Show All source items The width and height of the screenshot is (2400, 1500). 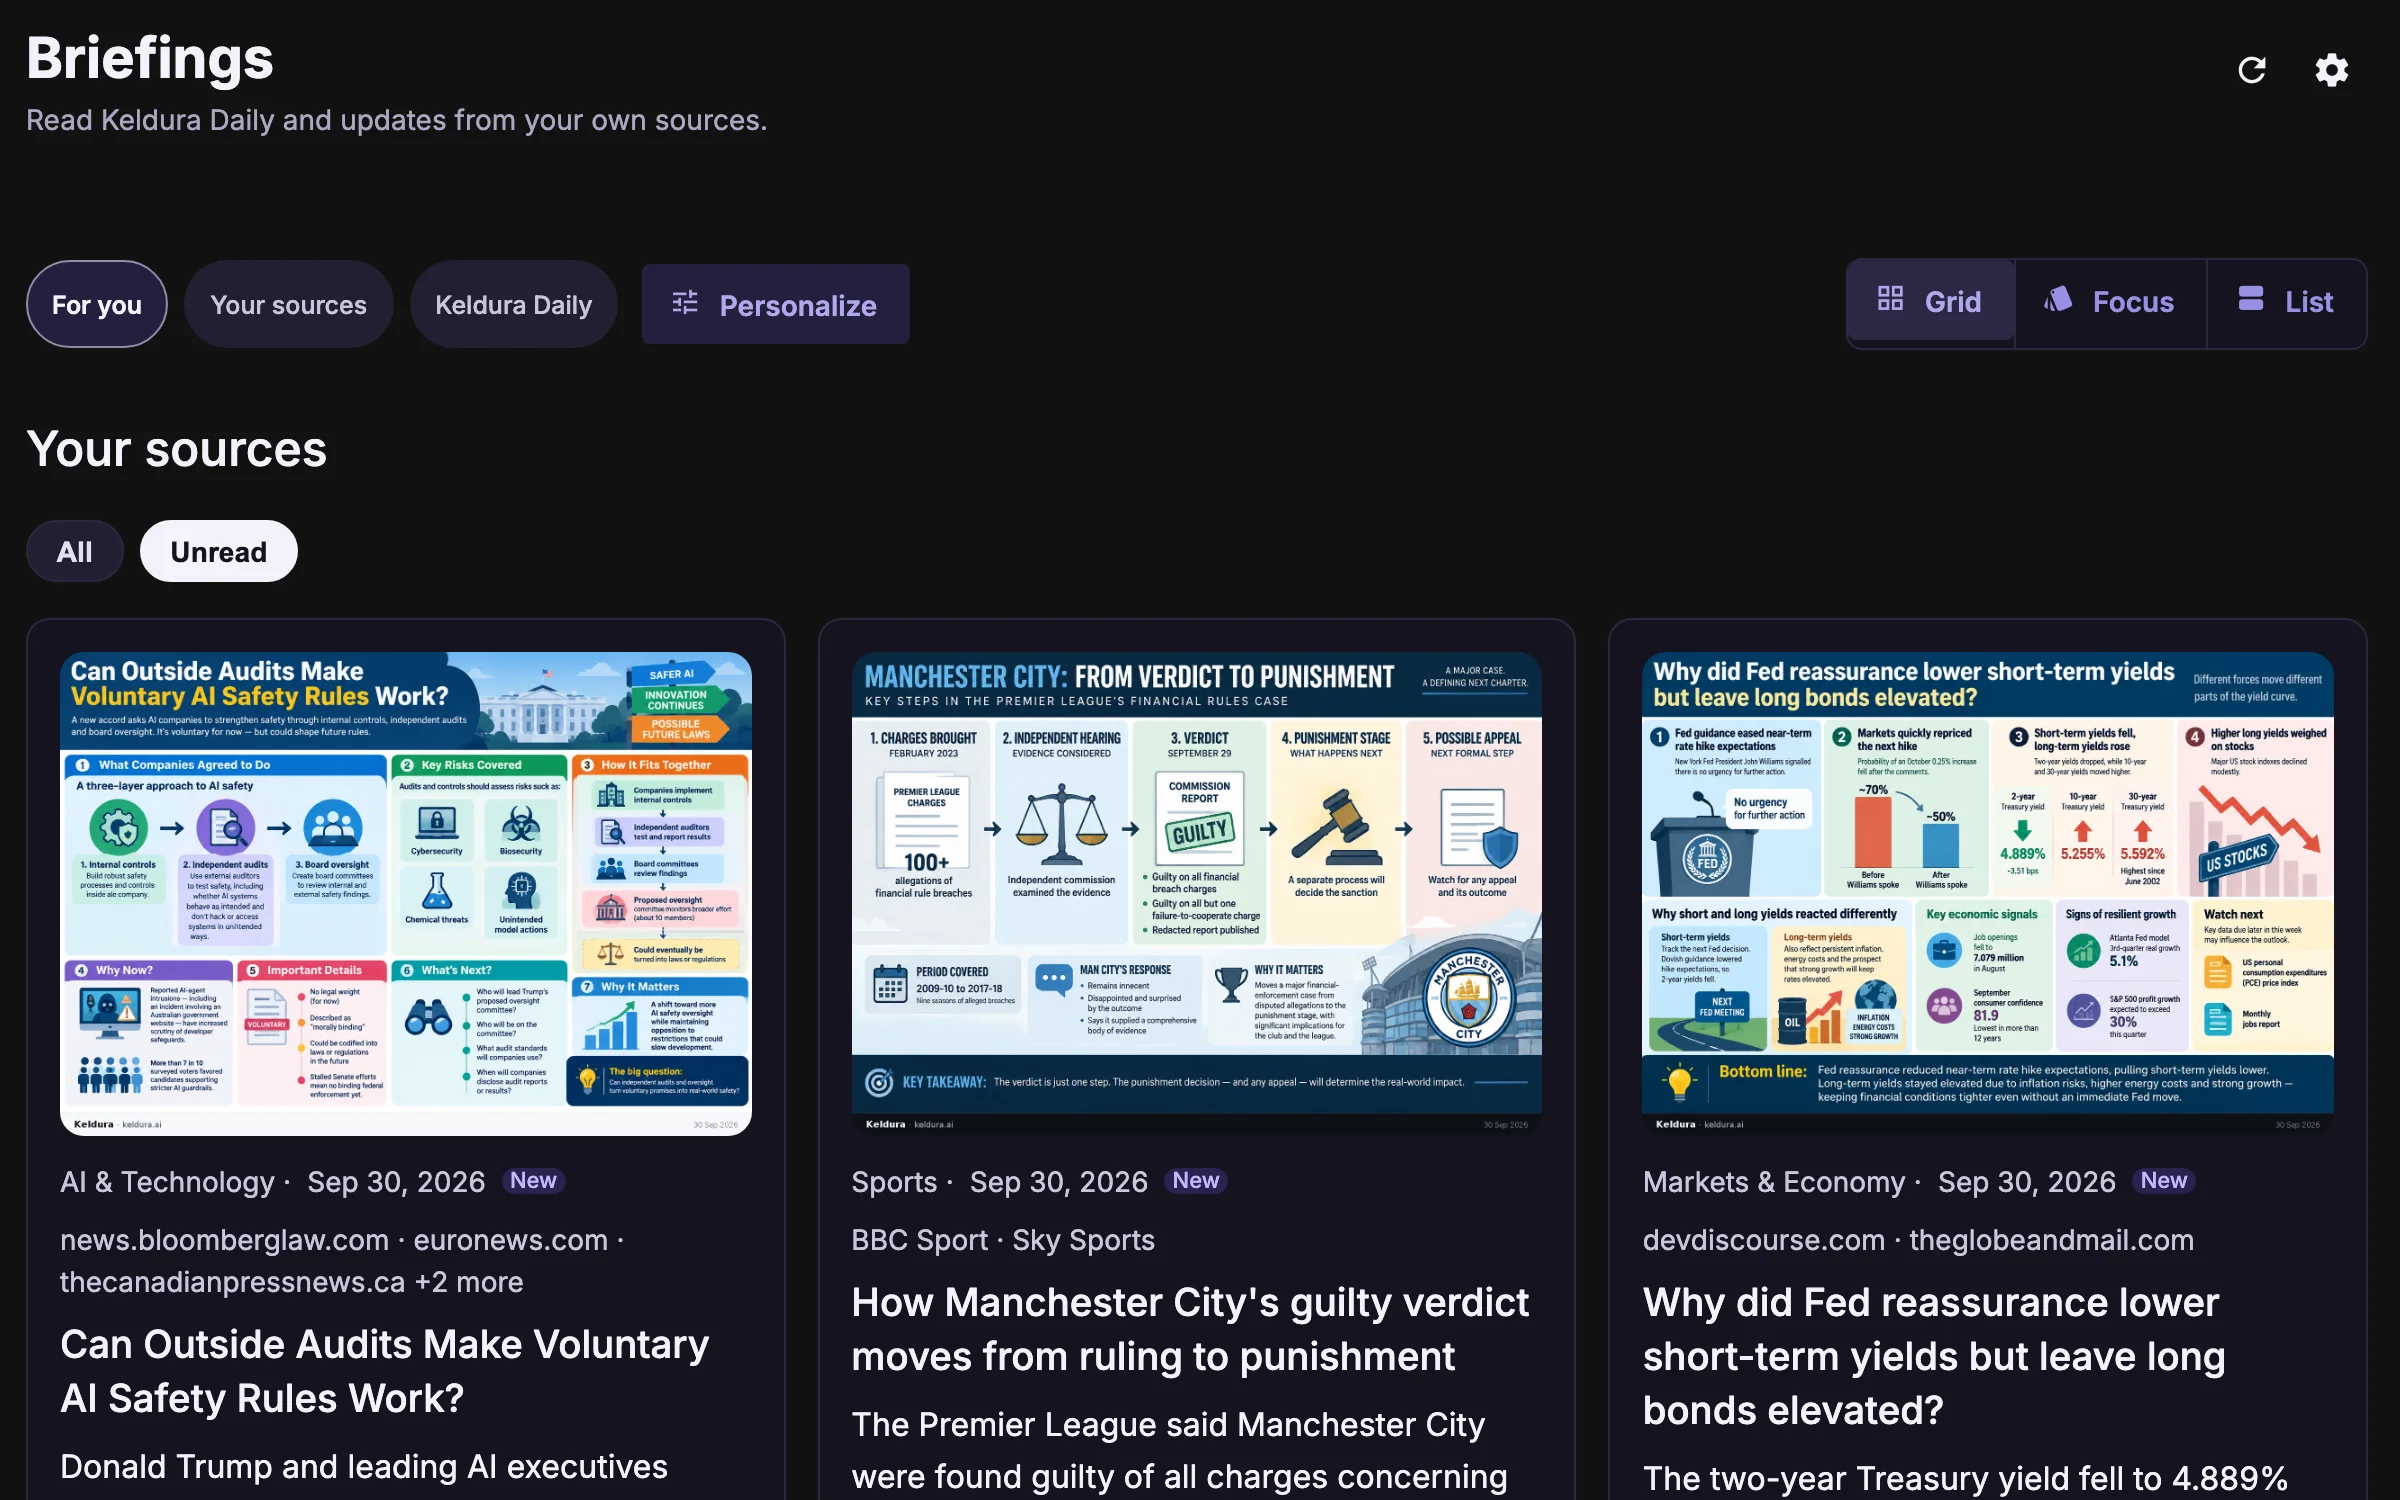75,551
